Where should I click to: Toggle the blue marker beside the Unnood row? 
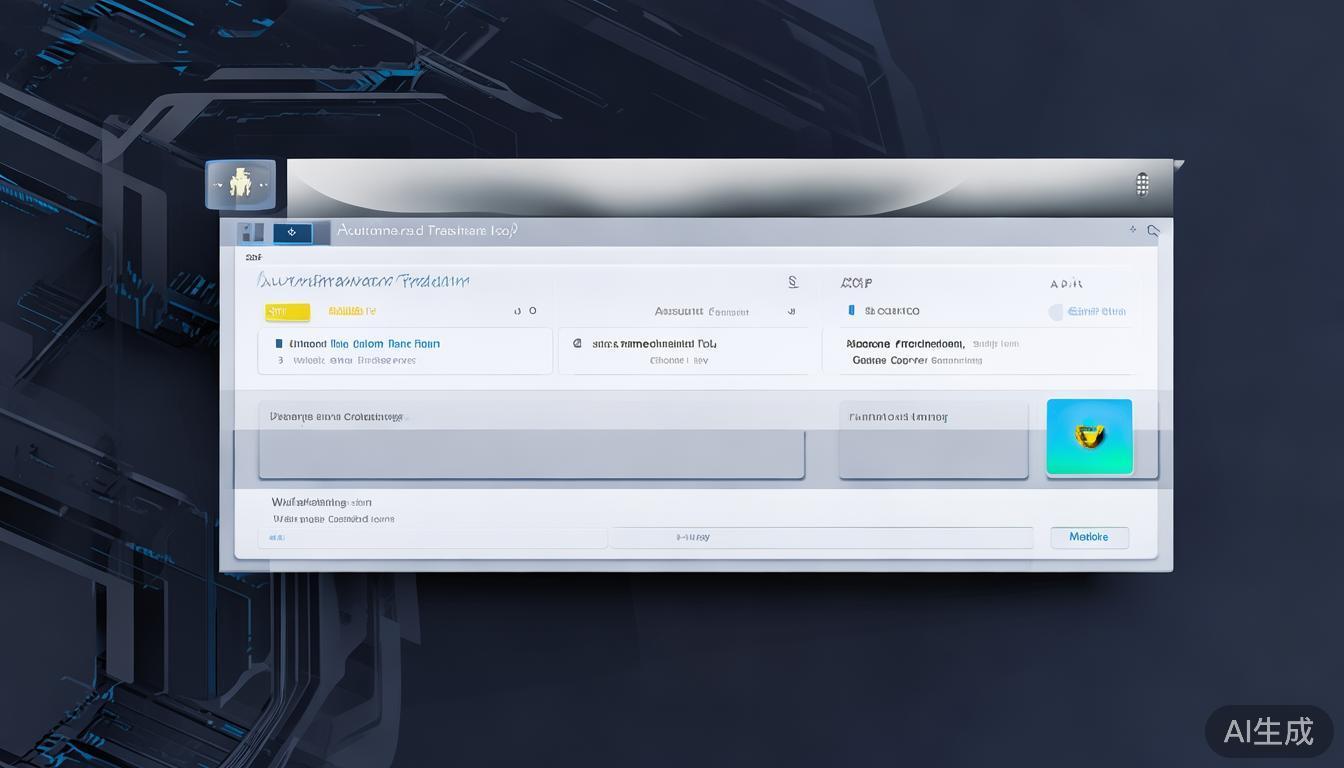[x=278, y=343]
